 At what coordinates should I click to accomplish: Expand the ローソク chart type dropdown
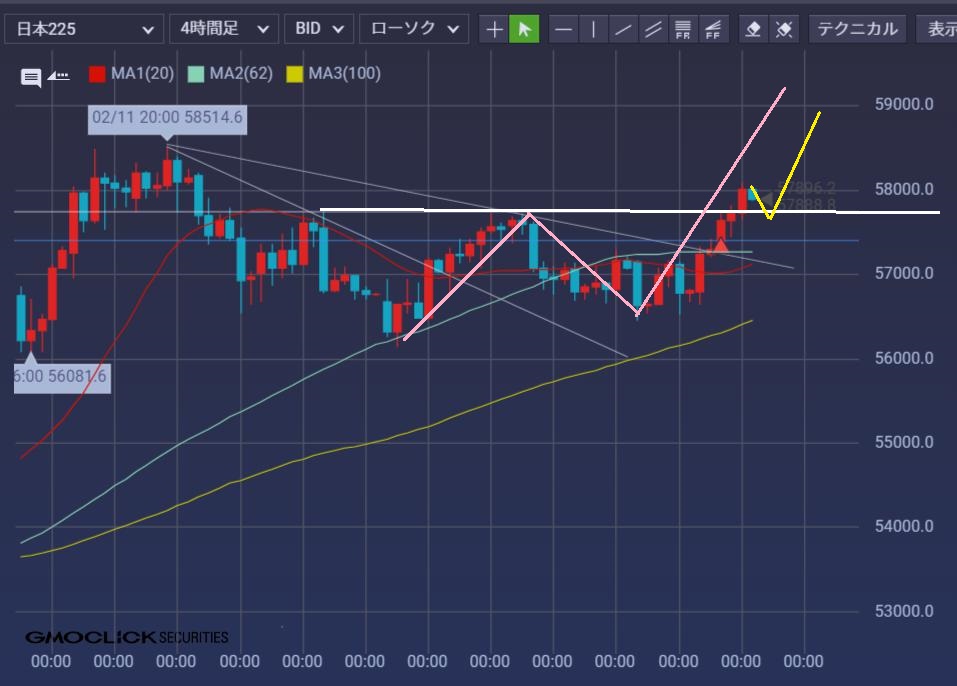pos(413,28)
